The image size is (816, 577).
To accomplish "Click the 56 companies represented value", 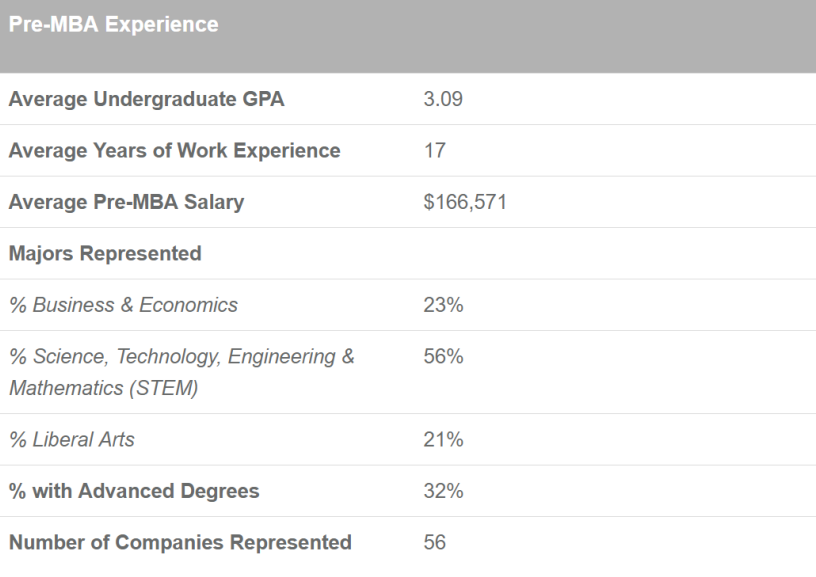I will click(x=434, y=543).
